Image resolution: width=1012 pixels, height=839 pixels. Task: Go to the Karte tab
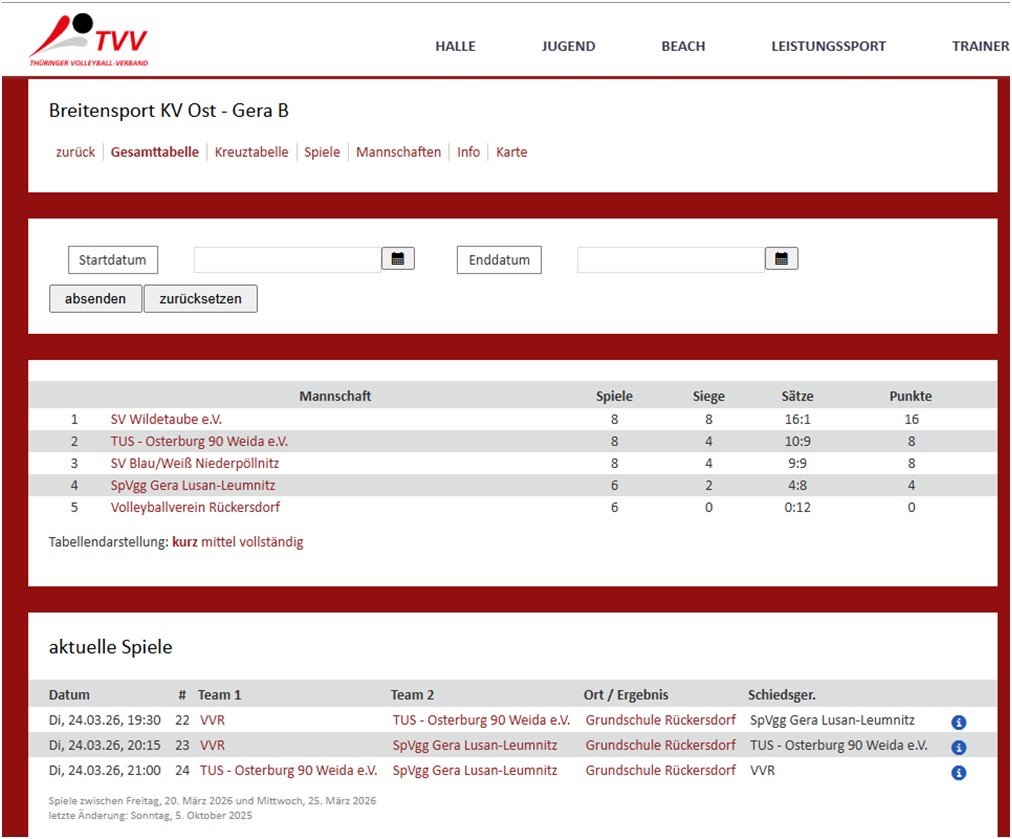click(x=511, y=152)
